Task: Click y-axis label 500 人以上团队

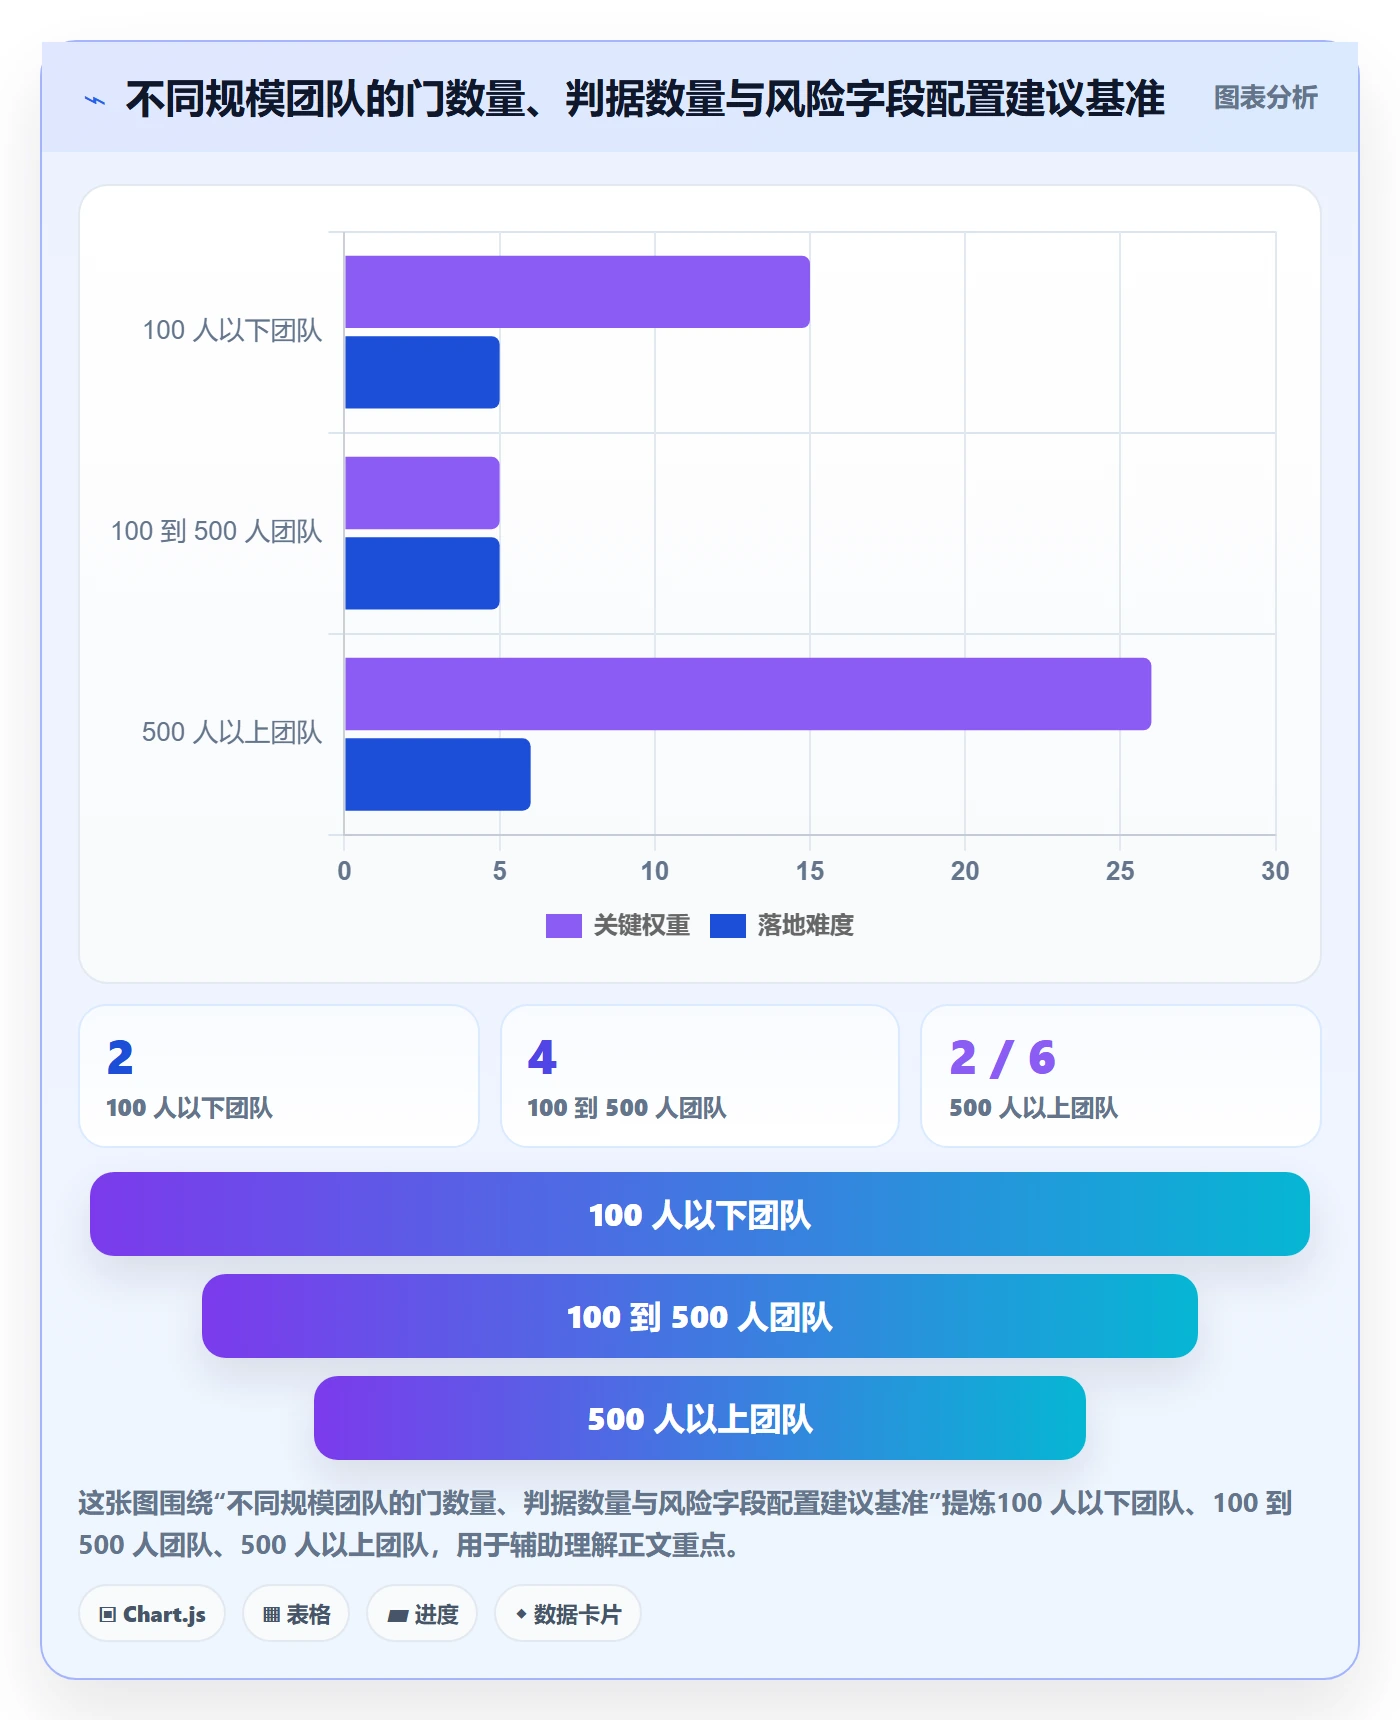Action: (x=232, y=733)
